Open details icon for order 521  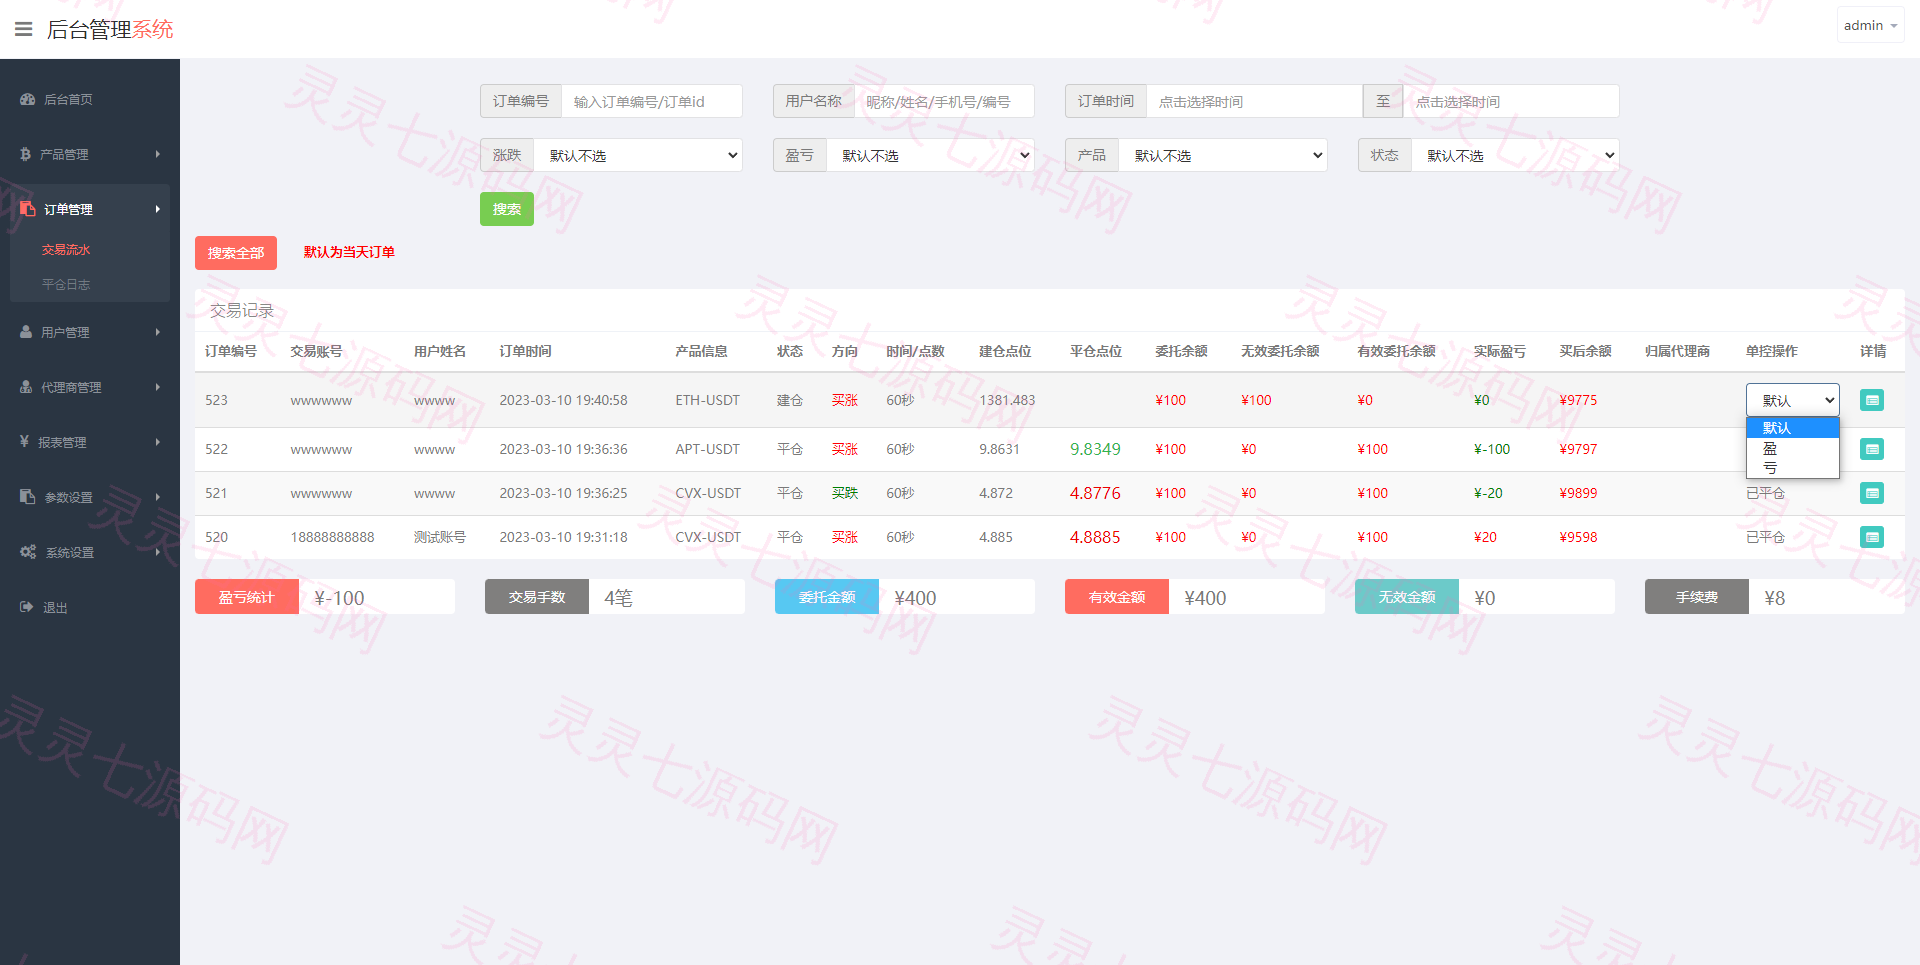coord(1872,493)
